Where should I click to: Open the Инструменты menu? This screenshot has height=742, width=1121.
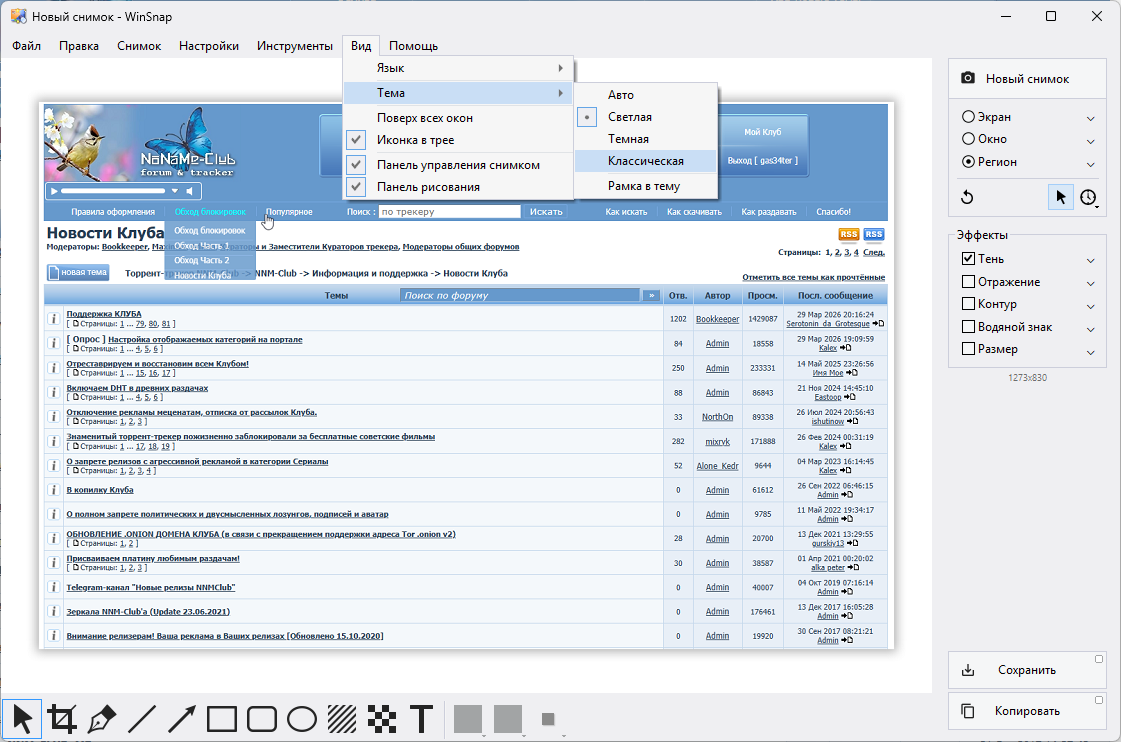(x=294, y=46)
